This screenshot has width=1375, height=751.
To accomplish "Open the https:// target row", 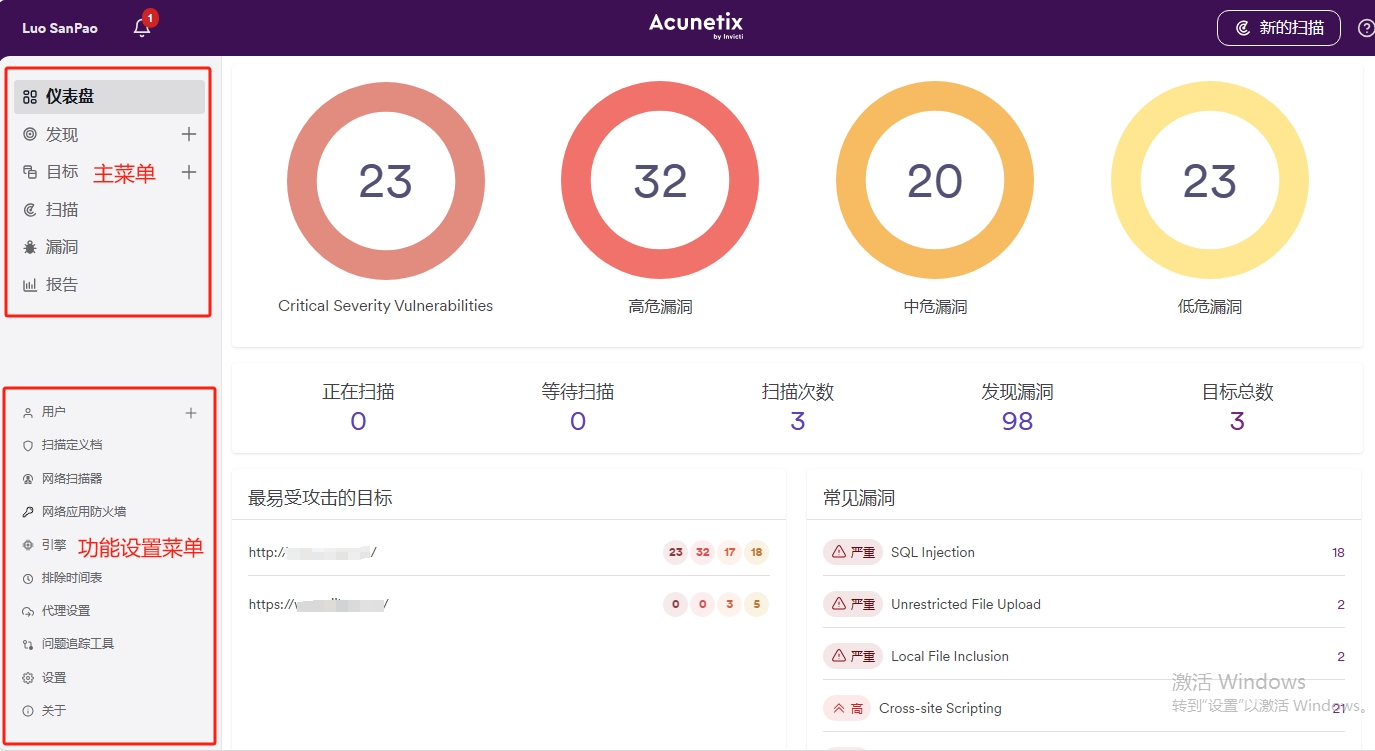I will (x=508, y=604).
